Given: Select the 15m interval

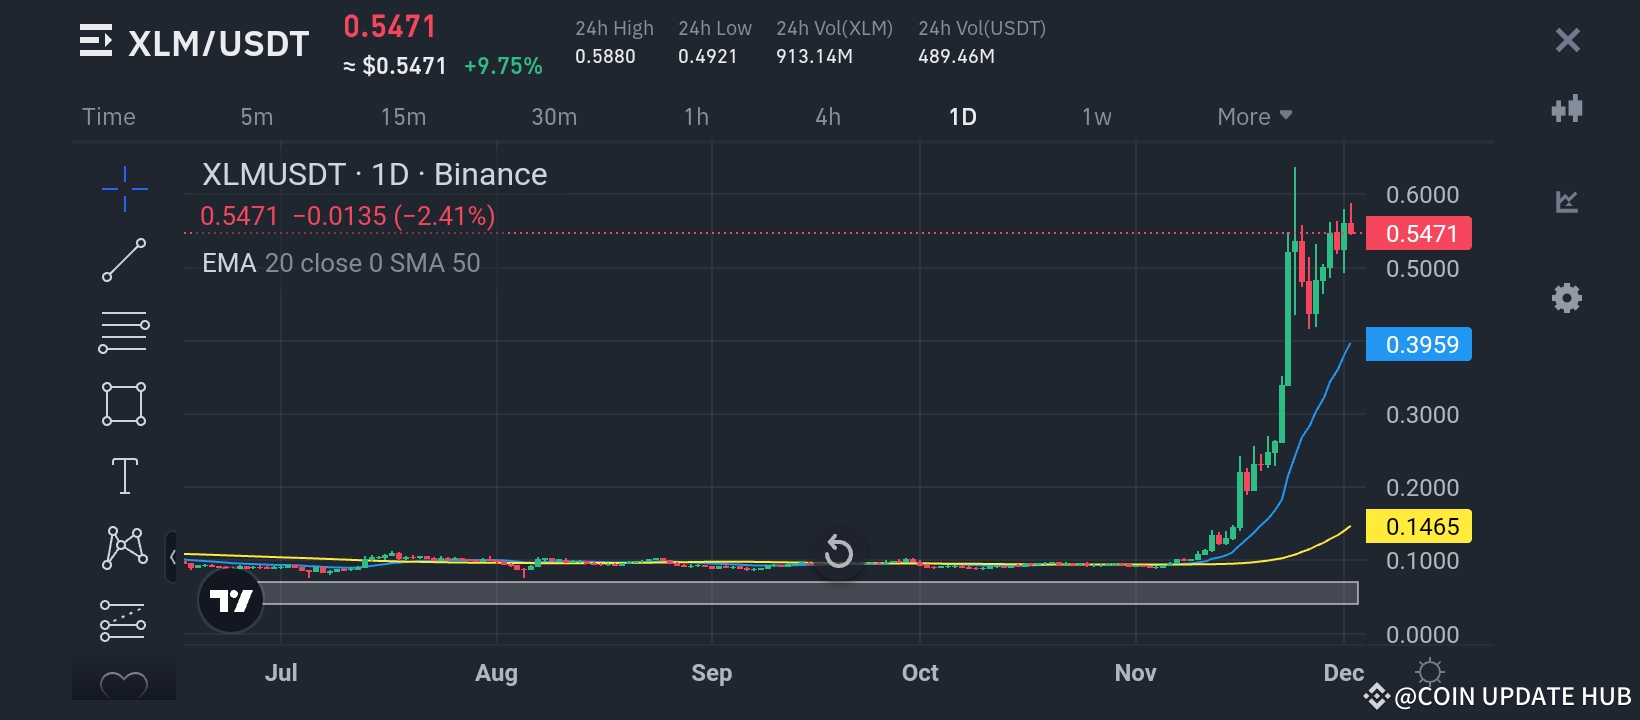Looking at the screenshot, I should coord(403,117).
